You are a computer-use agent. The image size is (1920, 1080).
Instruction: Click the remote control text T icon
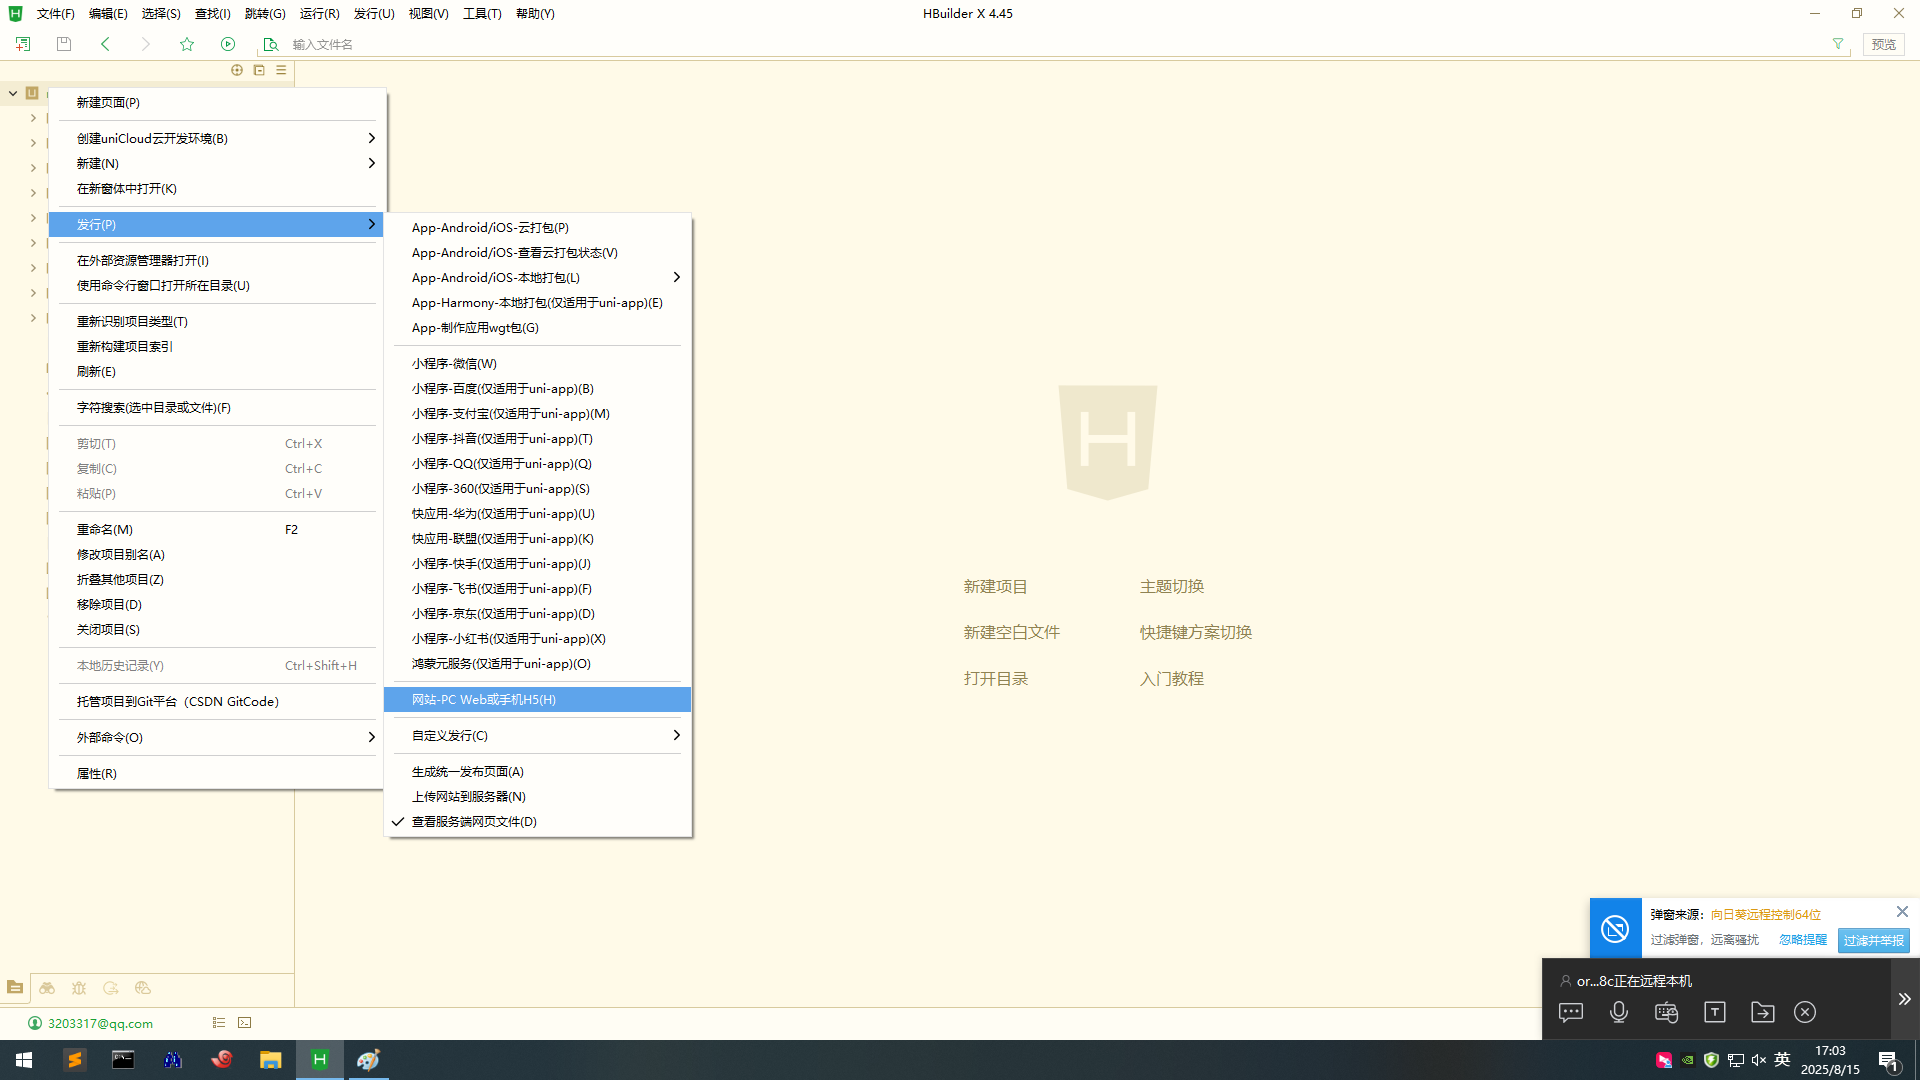pyautogui.click(x=1715, y=1012)
